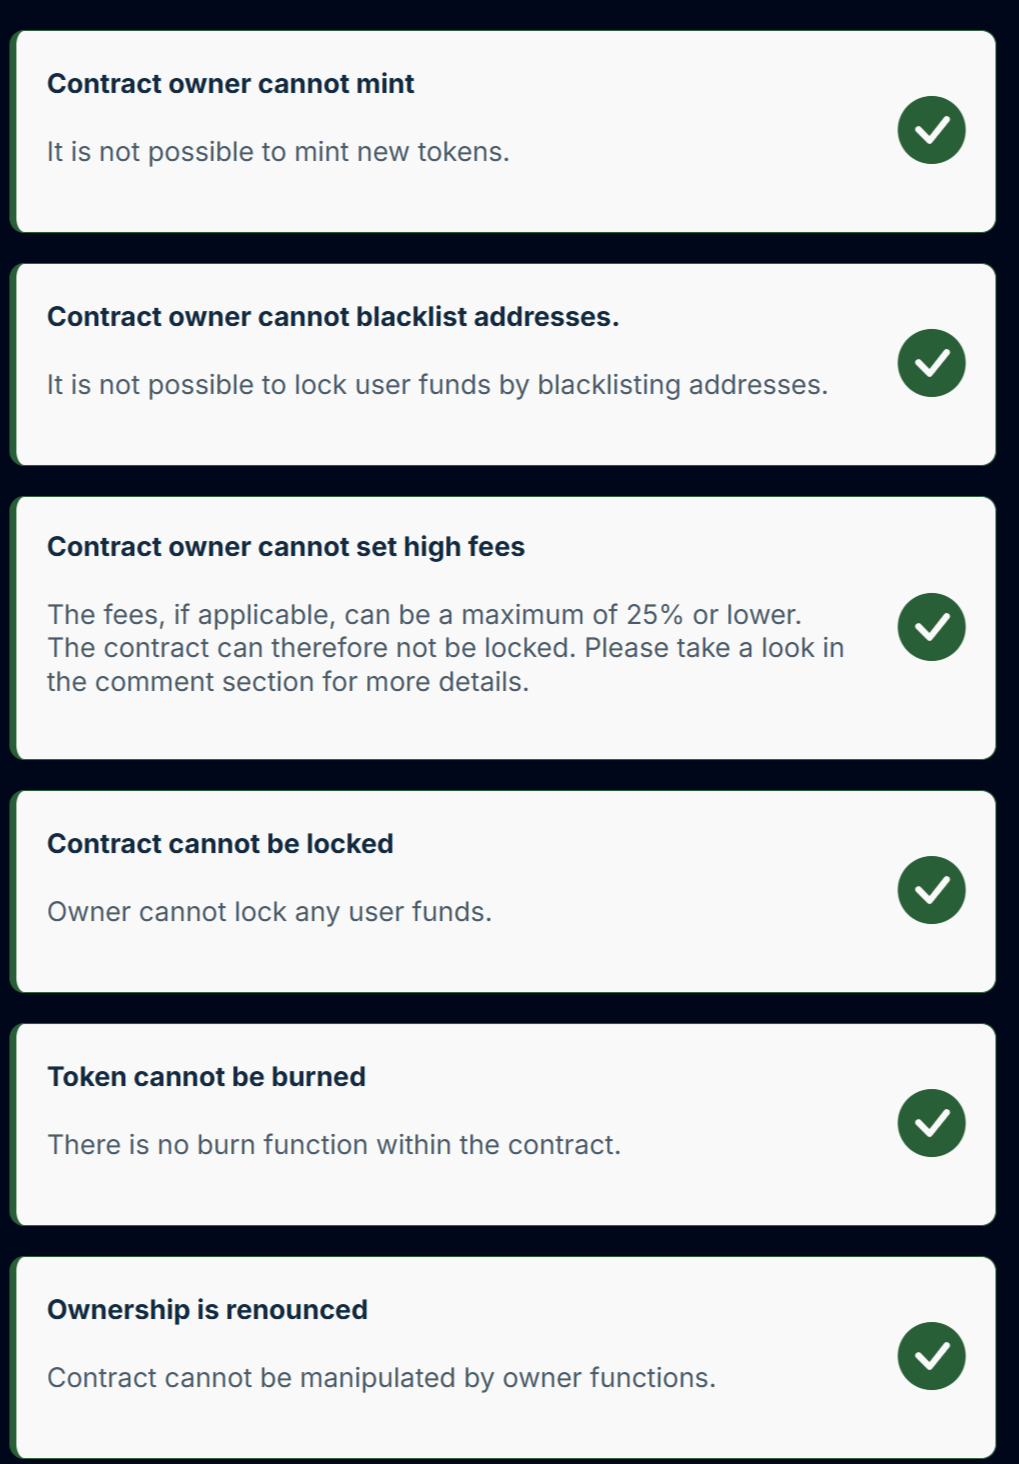Screen dimensions: 1019x1464
Task: Click the checkmark icon for cannot mint
Action: point(931,130)
